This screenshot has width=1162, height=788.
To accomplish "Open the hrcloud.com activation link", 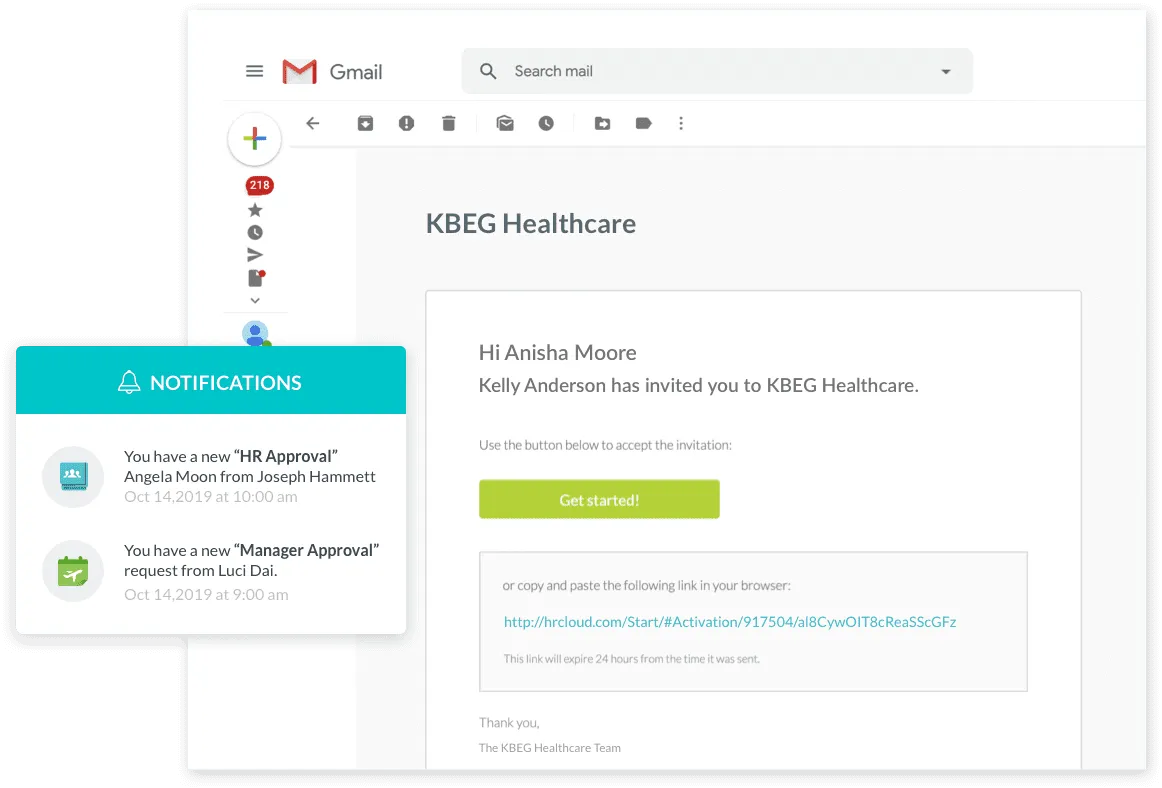I will (x=730, y=622).
